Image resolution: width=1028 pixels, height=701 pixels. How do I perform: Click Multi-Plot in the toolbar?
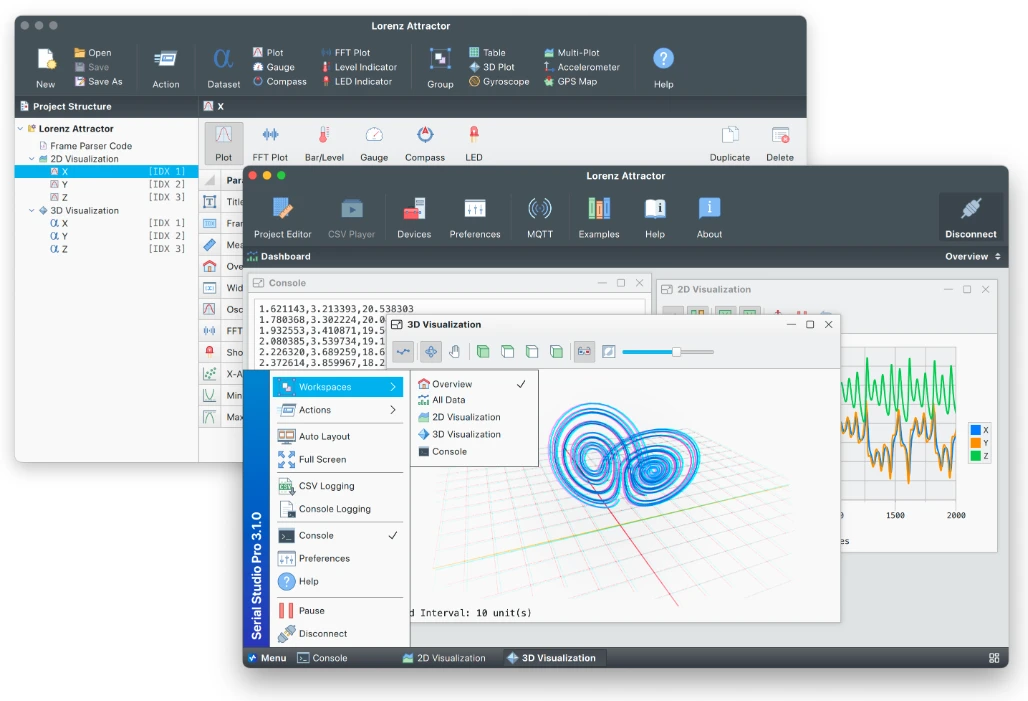572,52
